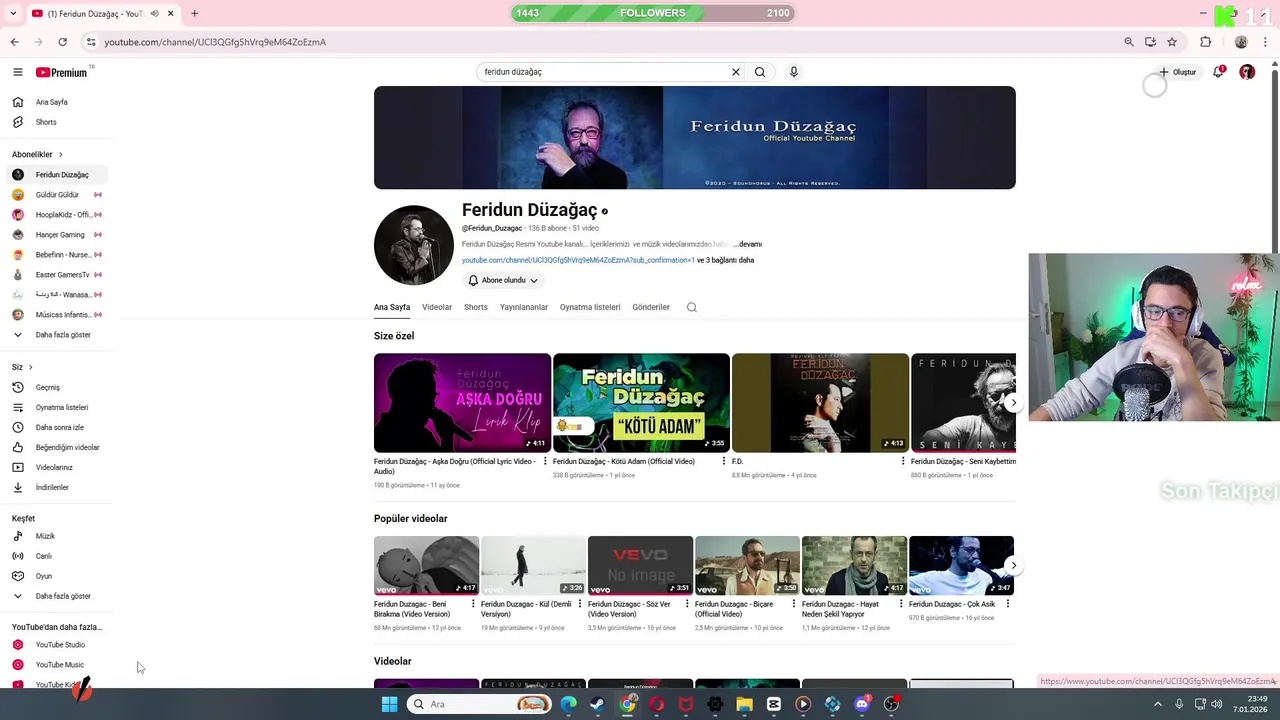1280x720 pixels.
Task: Switch to the Videolar tab
Action: tap(437, 307)
